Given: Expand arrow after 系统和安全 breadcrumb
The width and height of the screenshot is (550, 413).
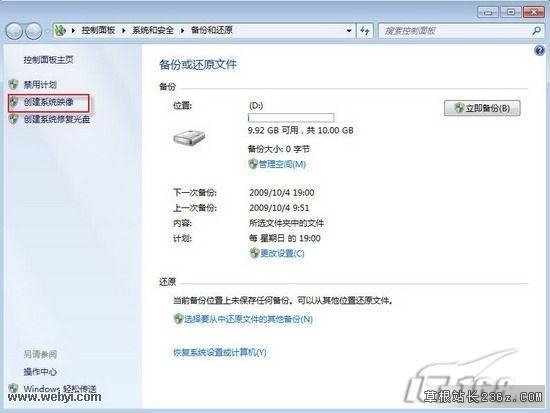Looking at the screenshot, I should point(182,31).
